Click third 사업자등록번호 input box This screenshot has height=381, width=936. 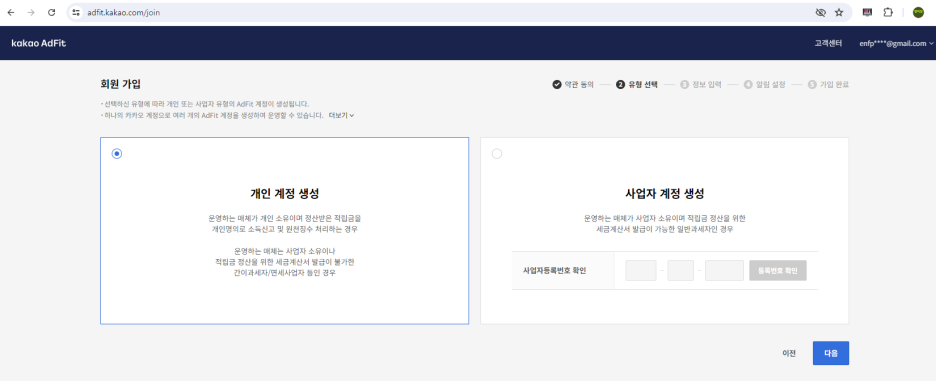(724, 271)
